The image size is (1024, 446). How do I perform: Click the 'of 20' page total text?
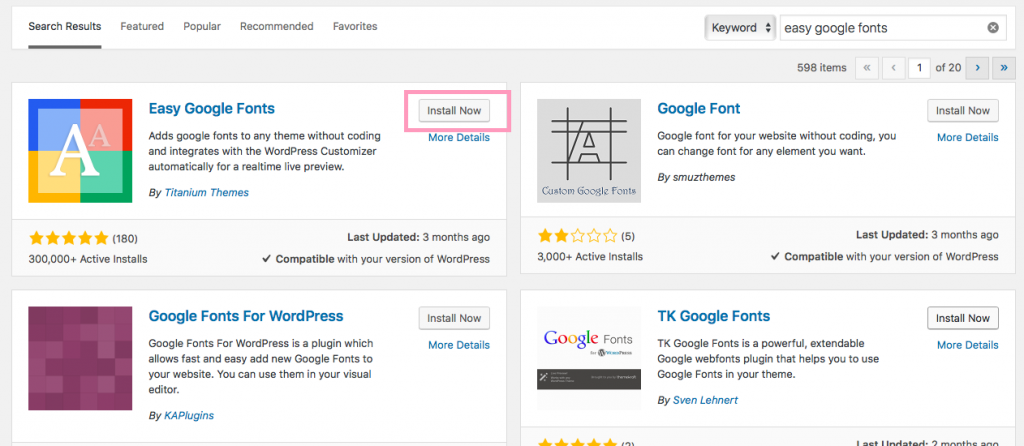pyautogui.click(x=948, y=67)
